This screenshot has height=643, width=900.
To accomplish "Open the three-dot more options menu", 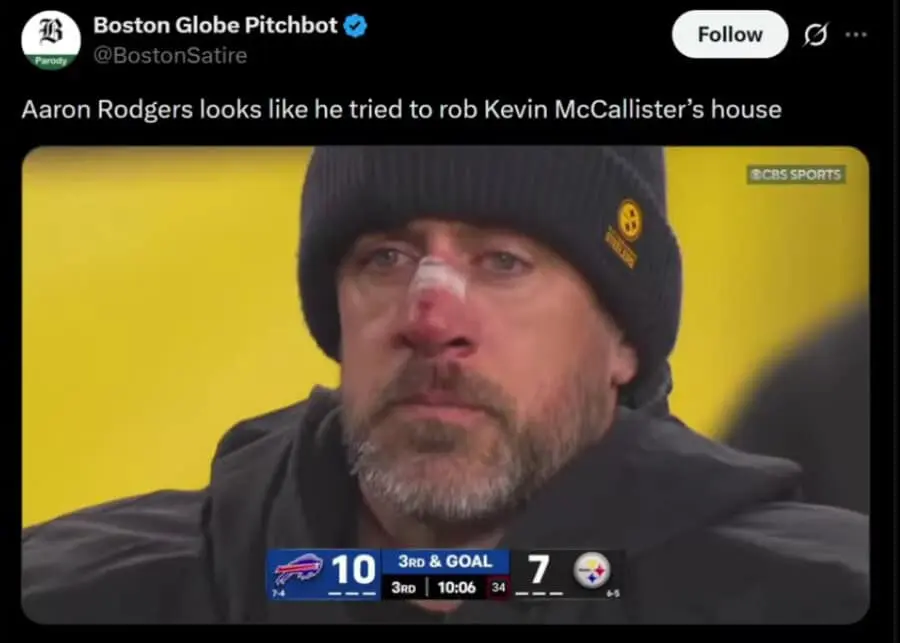I will click(856, 35).
